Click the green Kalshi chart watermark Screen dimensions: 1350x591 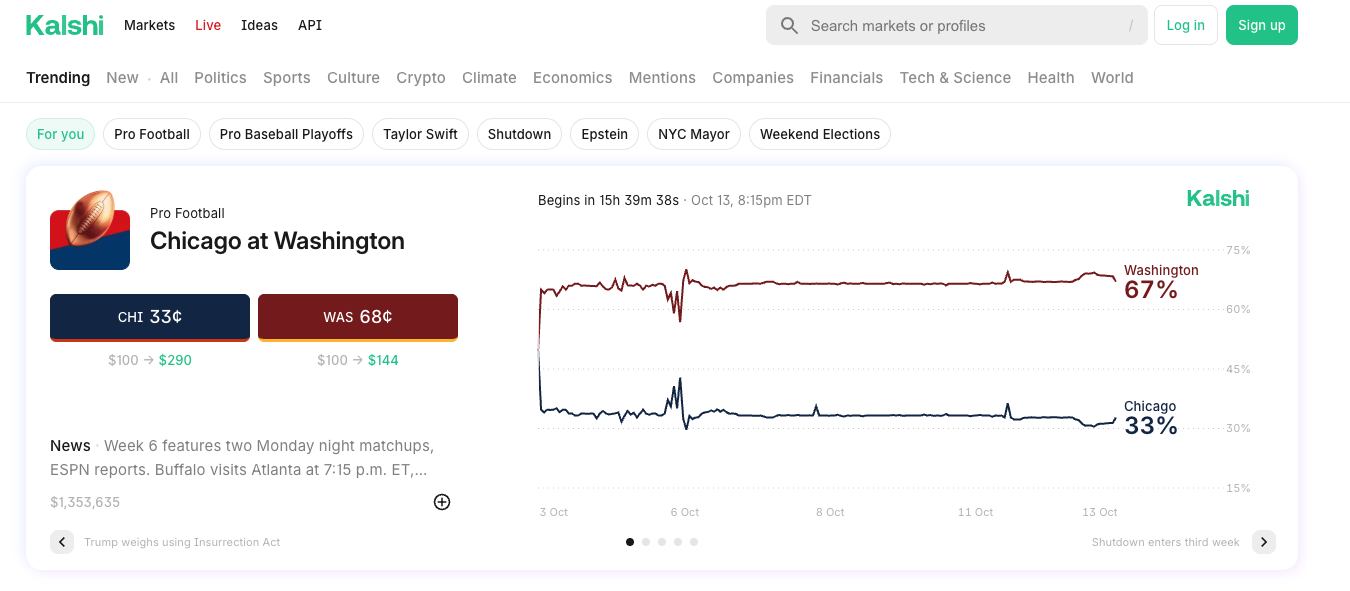point(1218,199)
